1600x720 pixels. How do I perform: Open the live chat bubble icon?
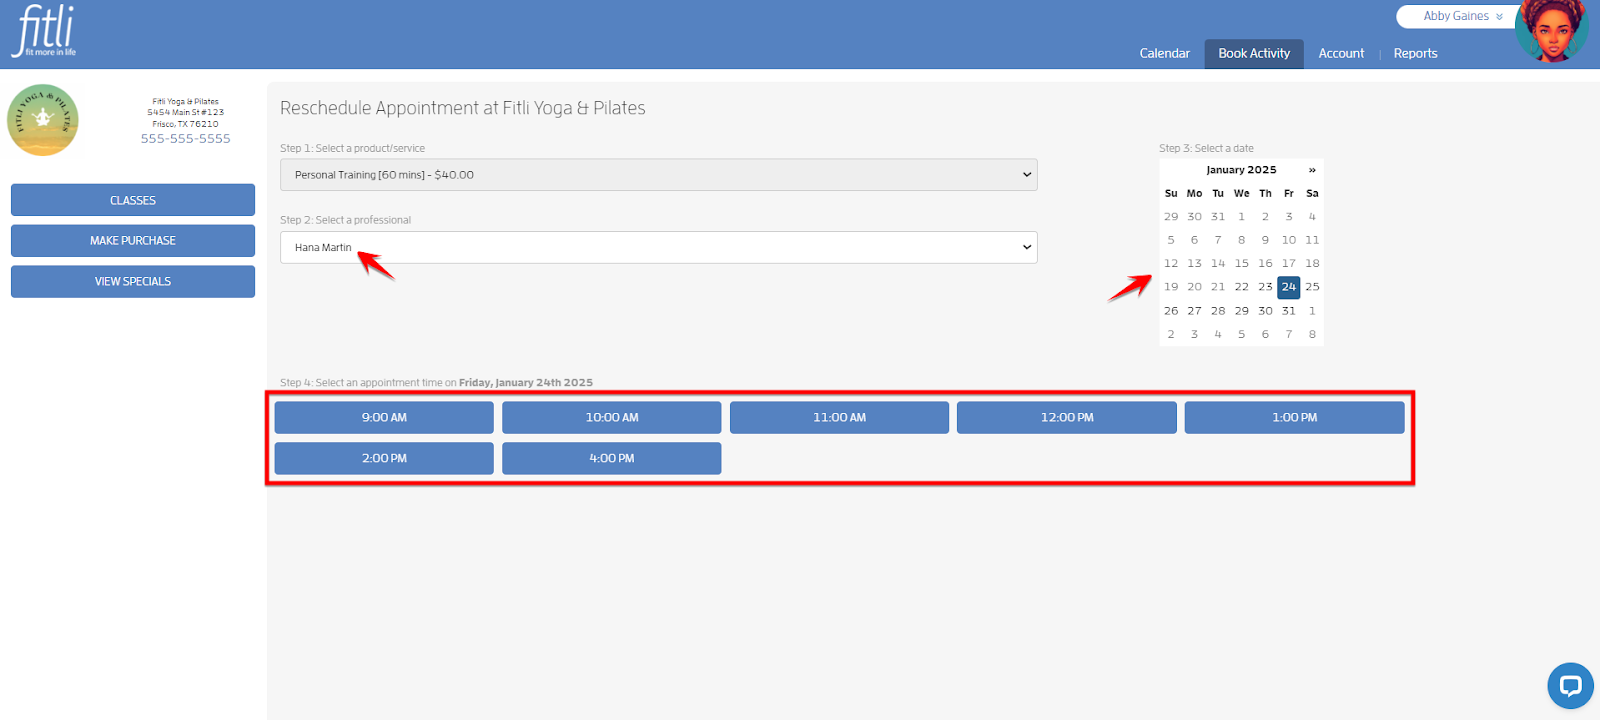pyautogui.click(x=1570, y=686)
